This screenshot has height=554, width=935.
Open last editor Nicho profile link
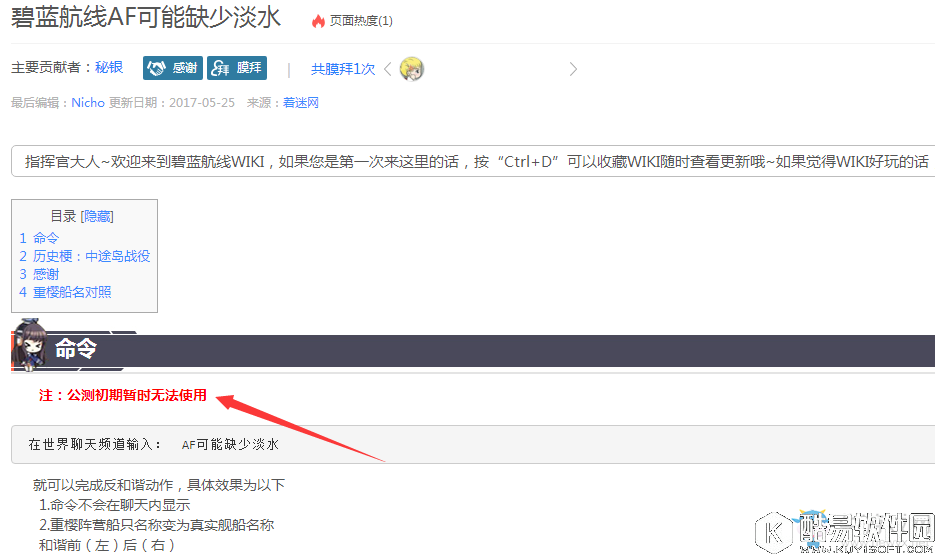point(88,103)
